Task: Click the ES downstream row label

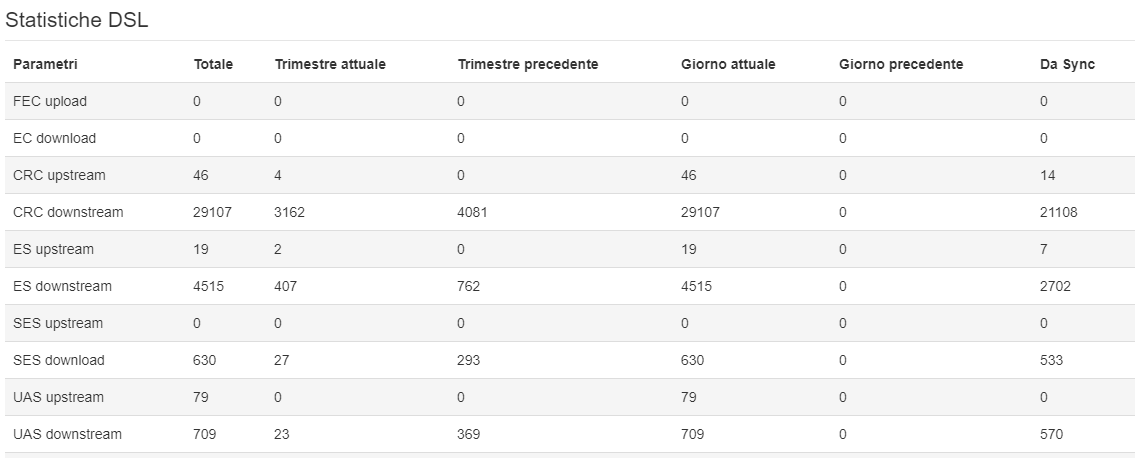Action: coord(62,287)
